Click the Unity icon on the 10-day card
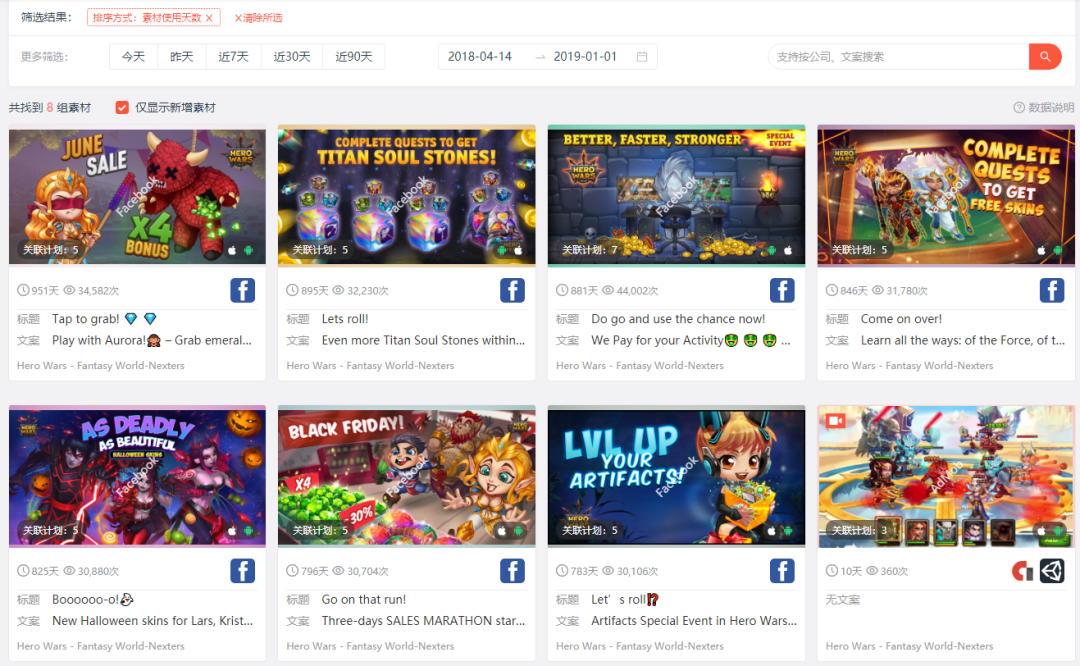The width and height of the screenshot is (1080, 666). [1052, 570]
